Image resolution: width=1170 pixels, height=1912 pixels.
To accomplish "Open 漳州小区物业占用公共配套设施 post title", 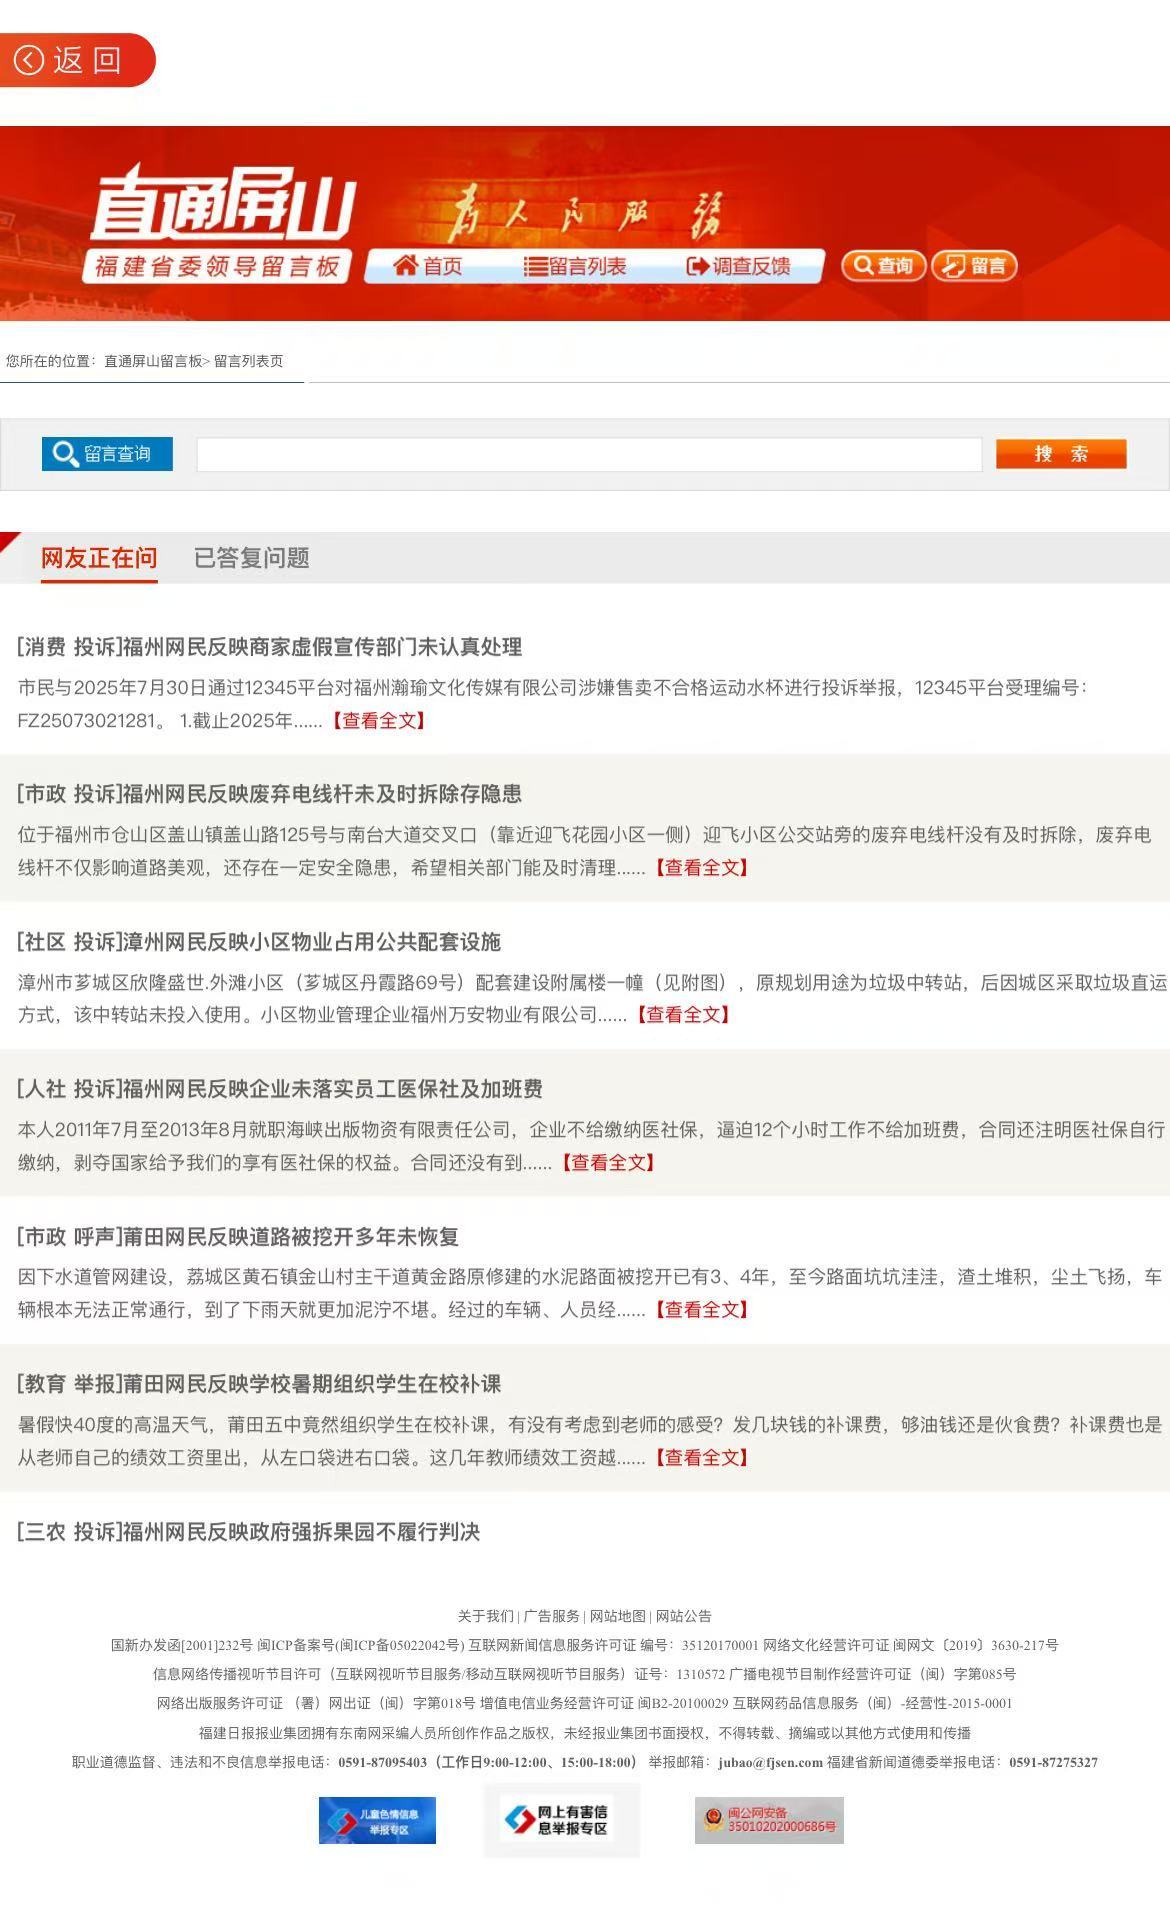I will 259,942.
